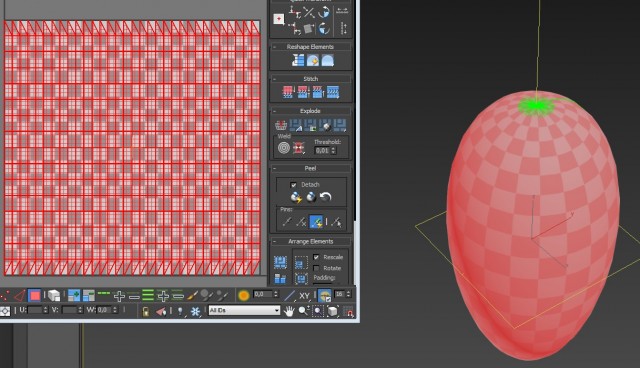Select the Polygon sub-object mode icon
The height and width of the screenshot is (368, 640).
35,295
